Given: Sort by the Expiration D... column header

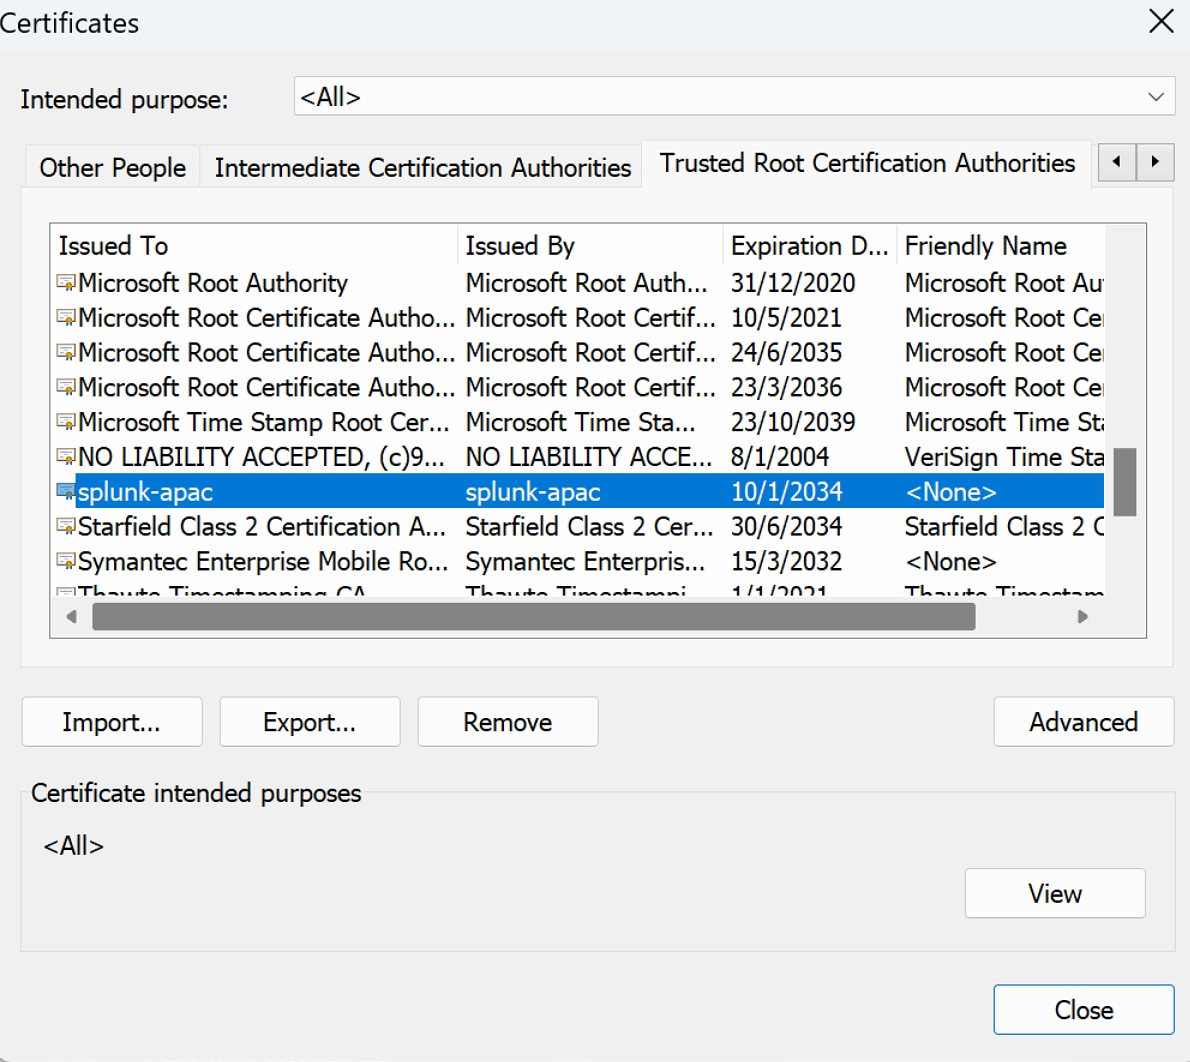Looking at the screenshot, I should [x=810, y=246].
